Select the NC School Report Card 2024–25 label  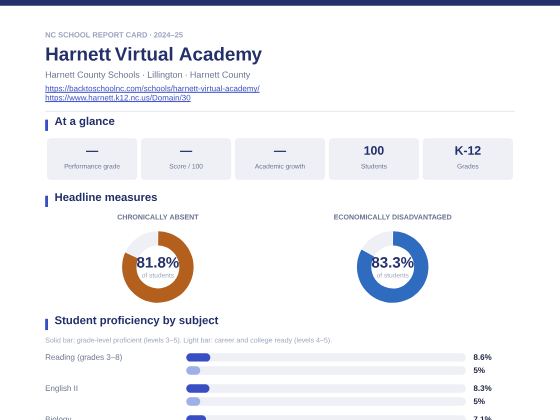(x=114, y=35)
